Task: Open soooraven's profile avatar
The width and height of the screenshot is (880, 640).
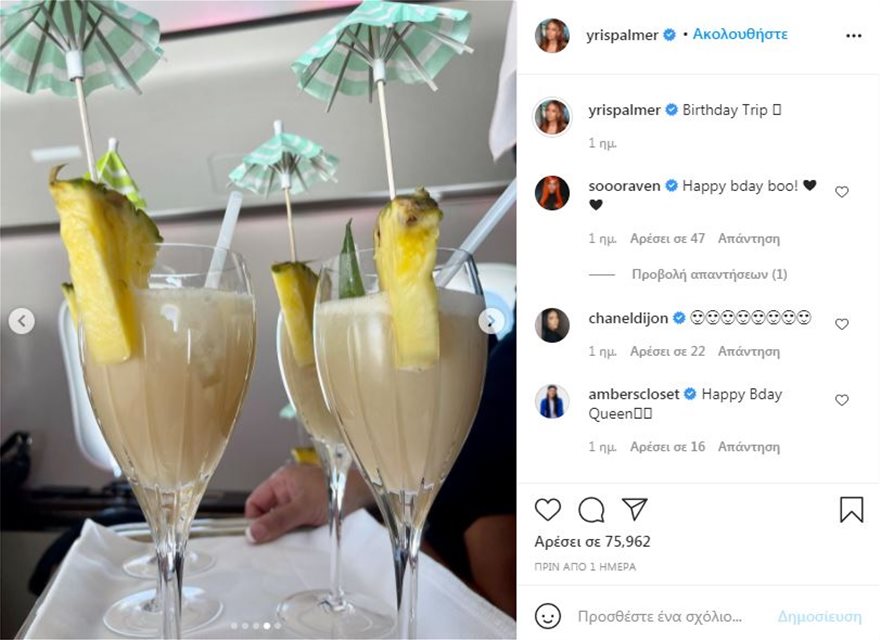Action: point(552,193)
